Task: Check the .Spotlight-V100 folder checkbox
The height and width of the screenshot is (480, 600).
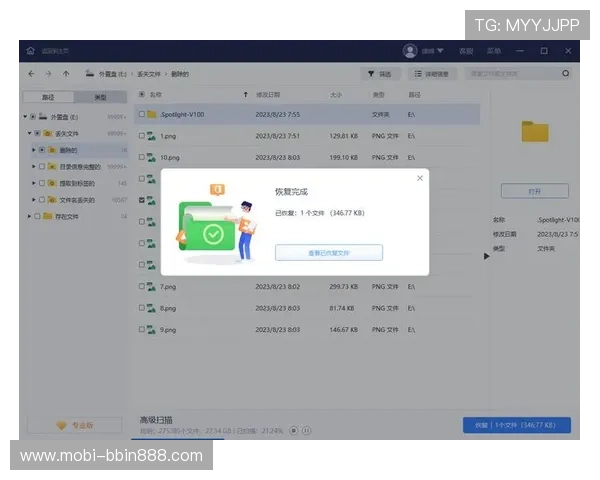Action: click(142, 114)
